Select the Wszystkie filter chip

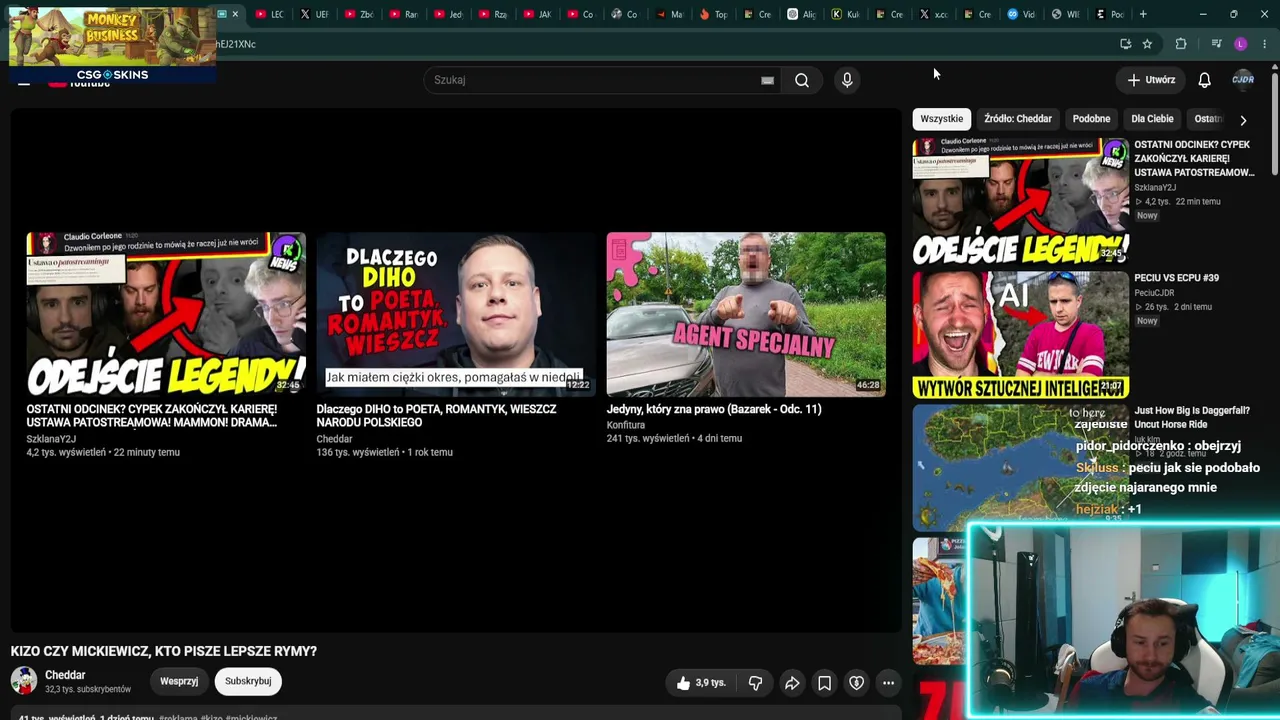pos(942,119)
